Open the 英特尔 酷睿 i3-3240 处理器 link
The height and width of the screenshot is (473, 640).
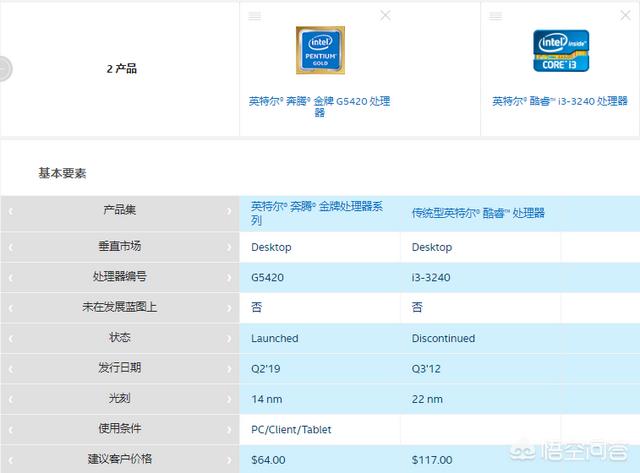point(560,101)
